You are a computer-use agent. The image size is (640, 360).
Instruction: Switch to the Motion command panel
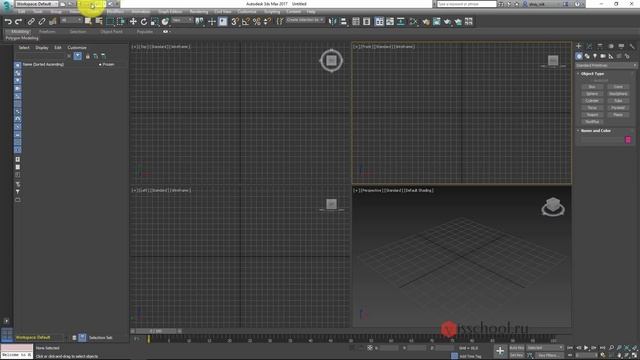(x=611, y=46)
